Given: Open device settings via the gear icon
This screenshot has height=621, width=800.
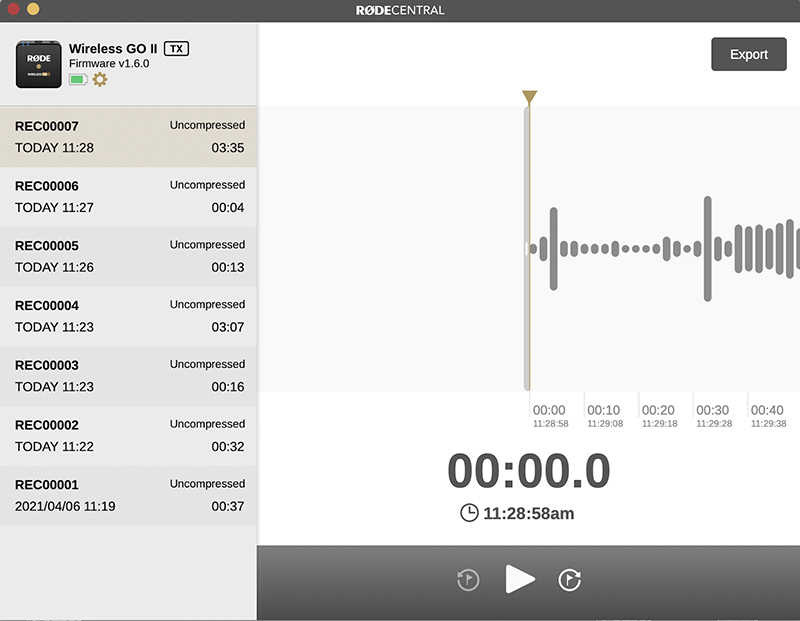Looking at the screenshot, I should click(99, 80).
